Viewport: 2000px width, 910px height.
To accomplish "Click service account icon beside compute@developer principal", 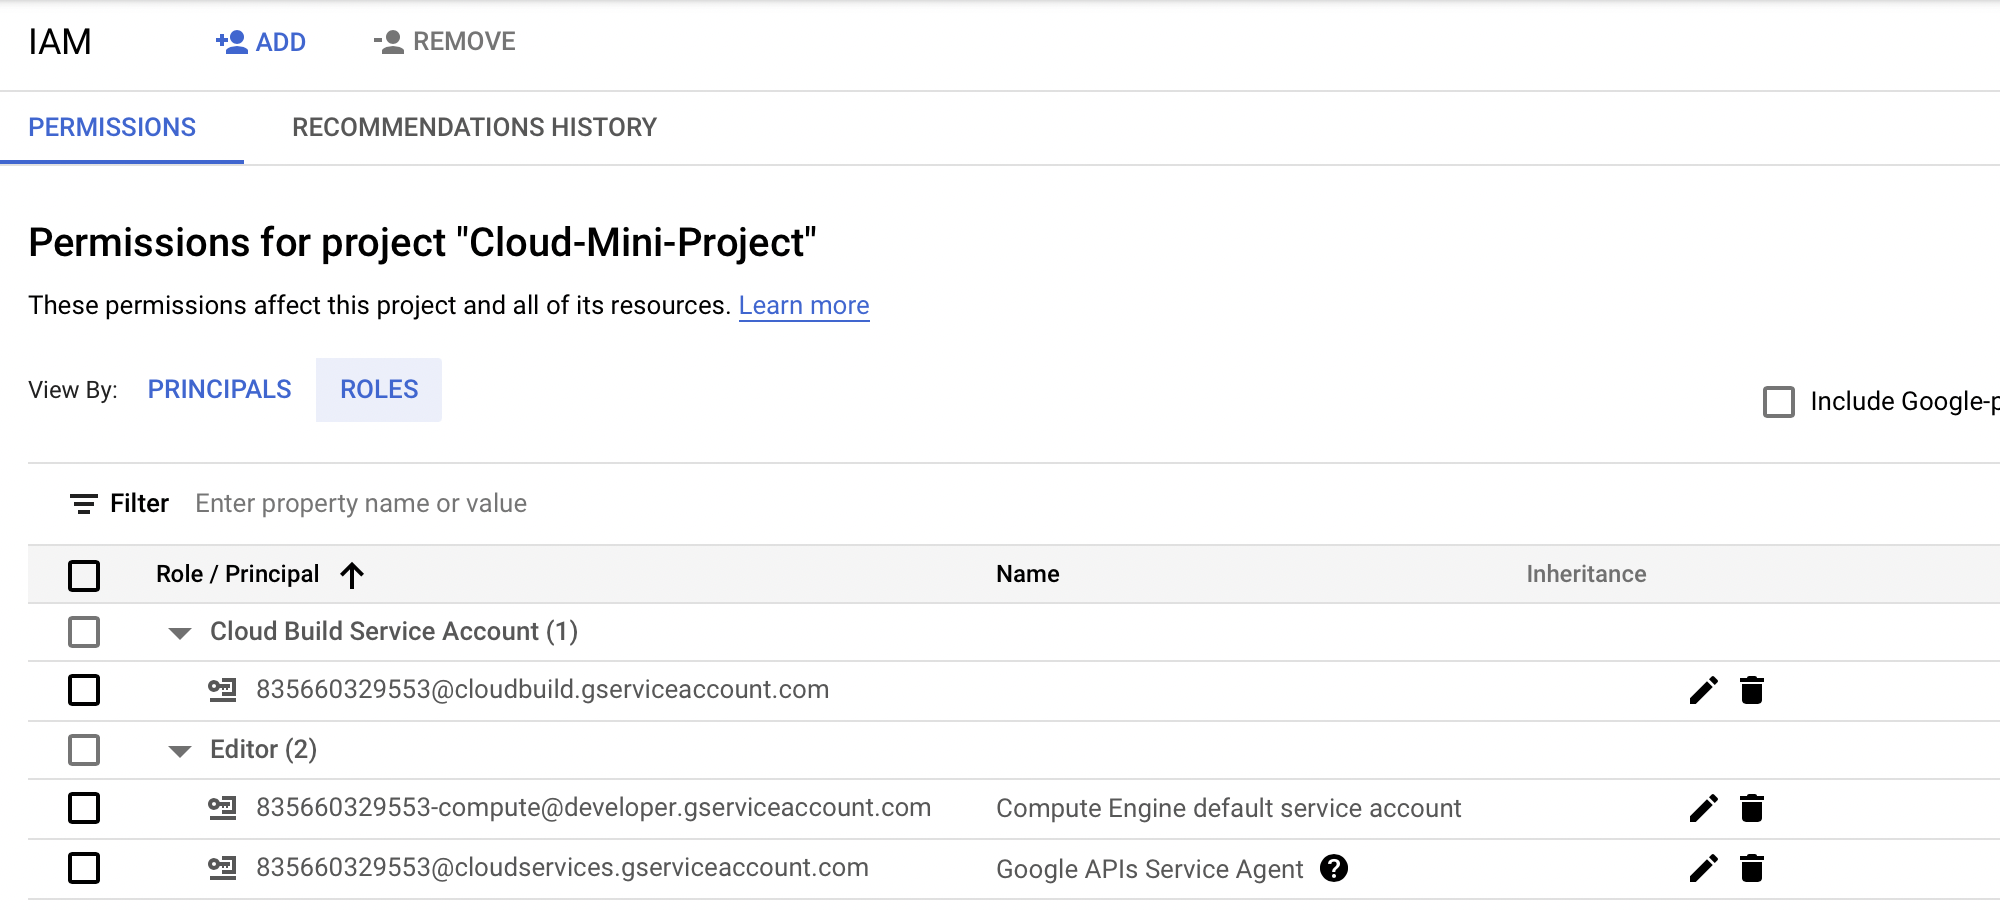I will click(x=222, y=808).
